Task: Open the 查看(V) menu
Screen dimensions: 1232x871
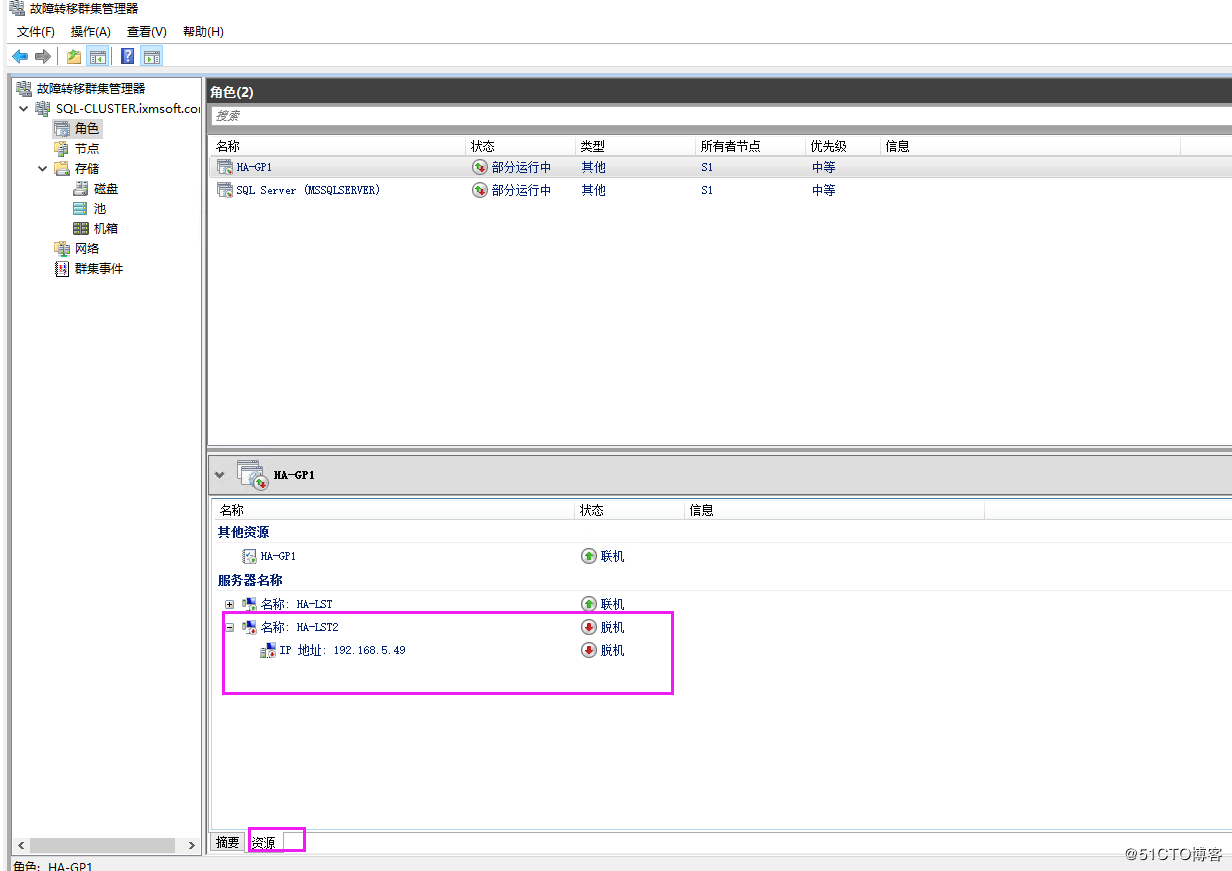Action: pyautogui.click(x=145, y=31)
